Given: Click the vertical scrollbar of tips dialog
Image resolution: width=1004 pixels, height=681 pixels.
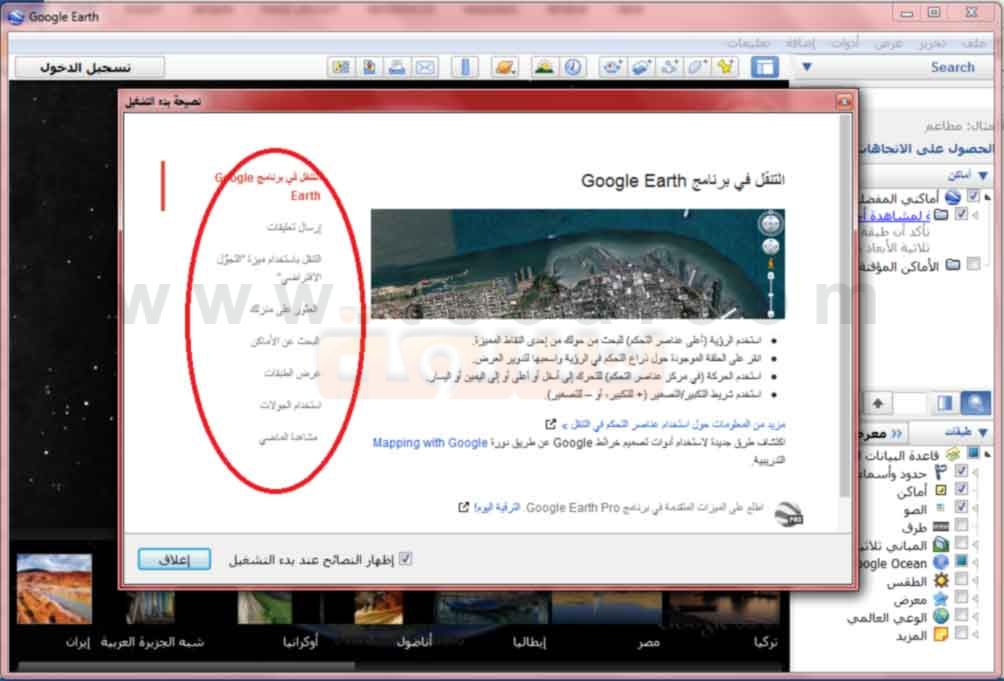Looking at the screenshot, I should coord(845,306).
